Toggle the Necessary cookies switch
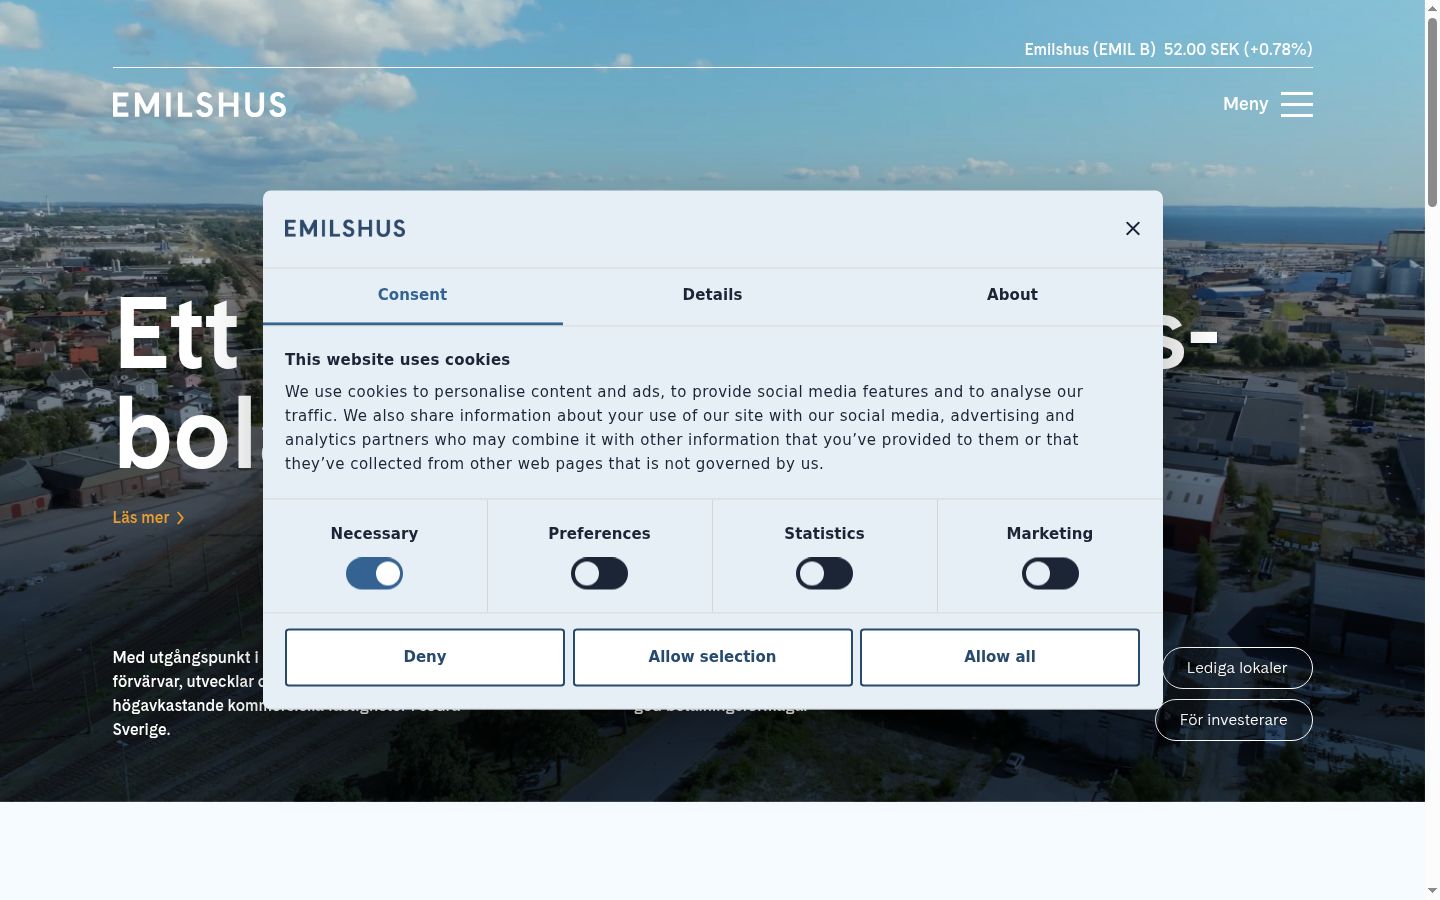Screen dimensions: 1440x900 tap(374, 574)
